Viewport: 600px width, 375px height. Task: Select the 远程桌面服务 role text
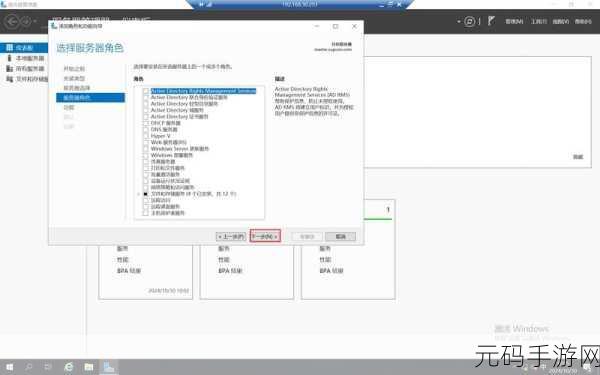point(165,207)
